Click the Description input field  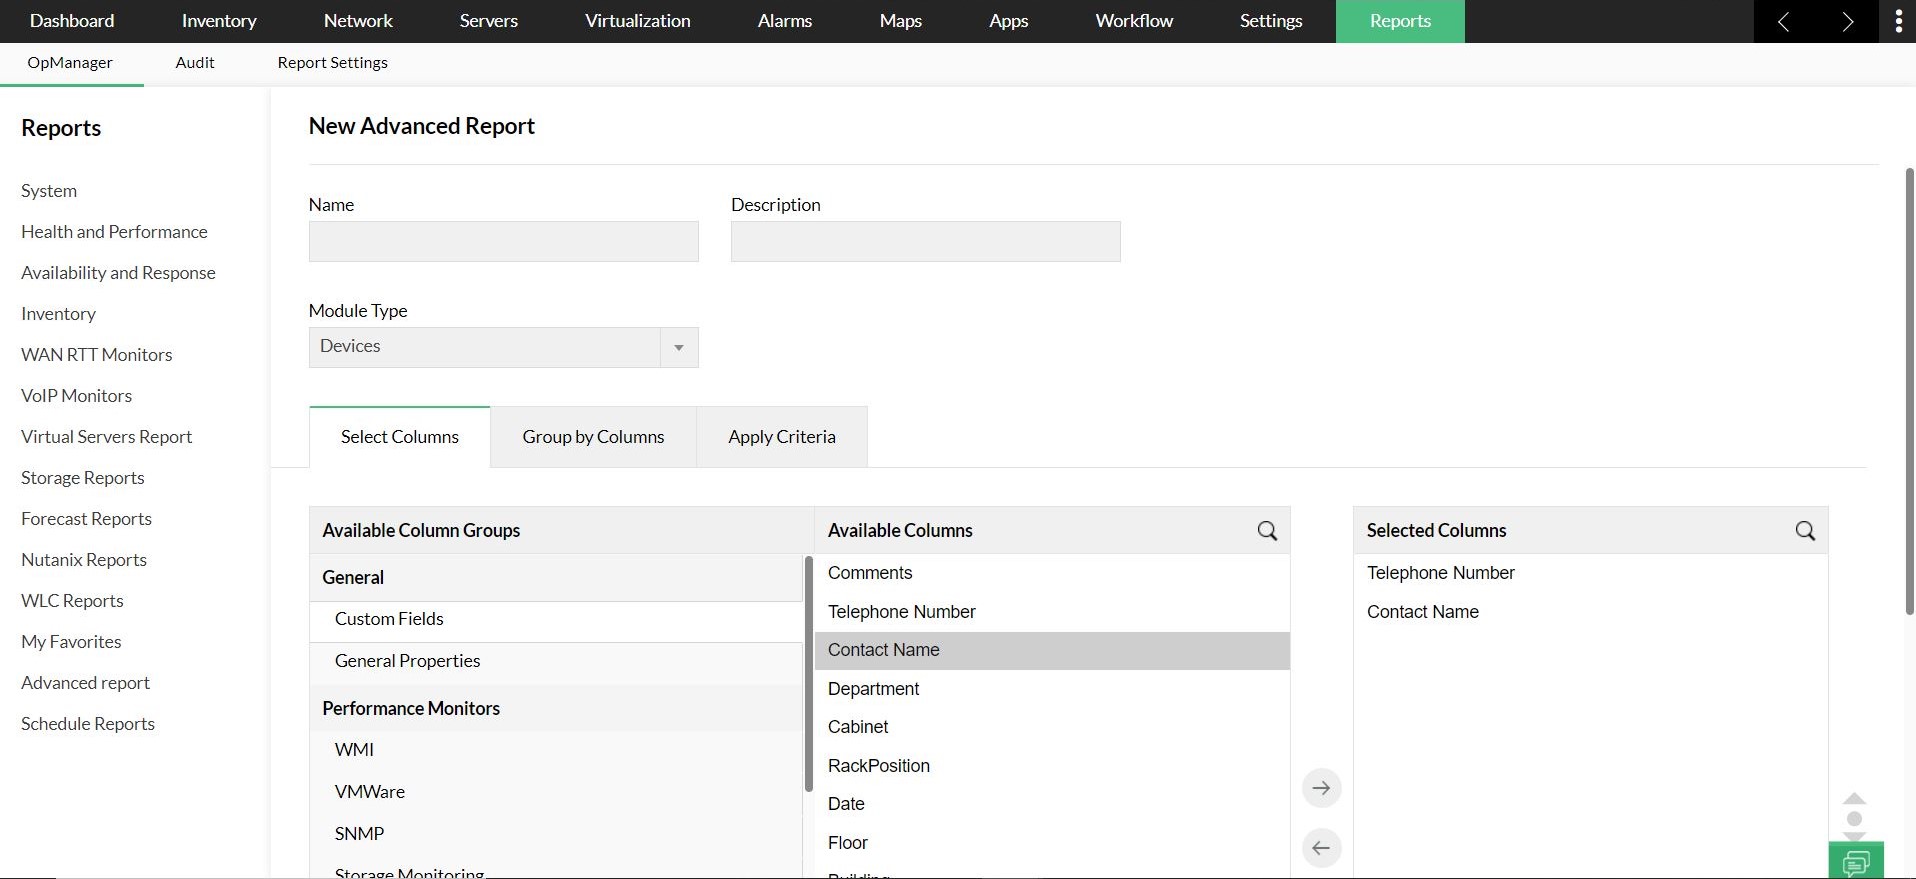tap(925, 242)
